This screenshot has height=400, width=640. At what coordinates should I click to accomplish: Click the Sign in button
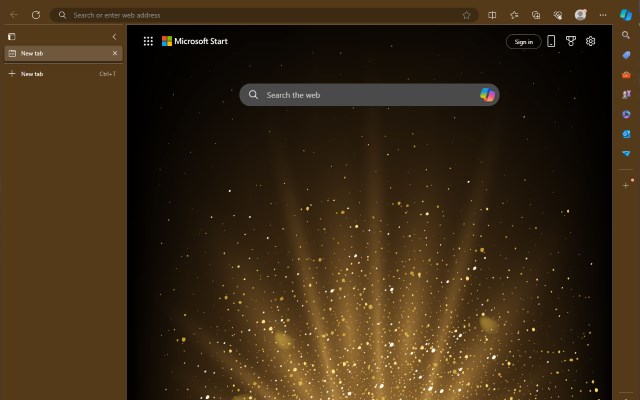pyautogui.click(x=524, y=42)
